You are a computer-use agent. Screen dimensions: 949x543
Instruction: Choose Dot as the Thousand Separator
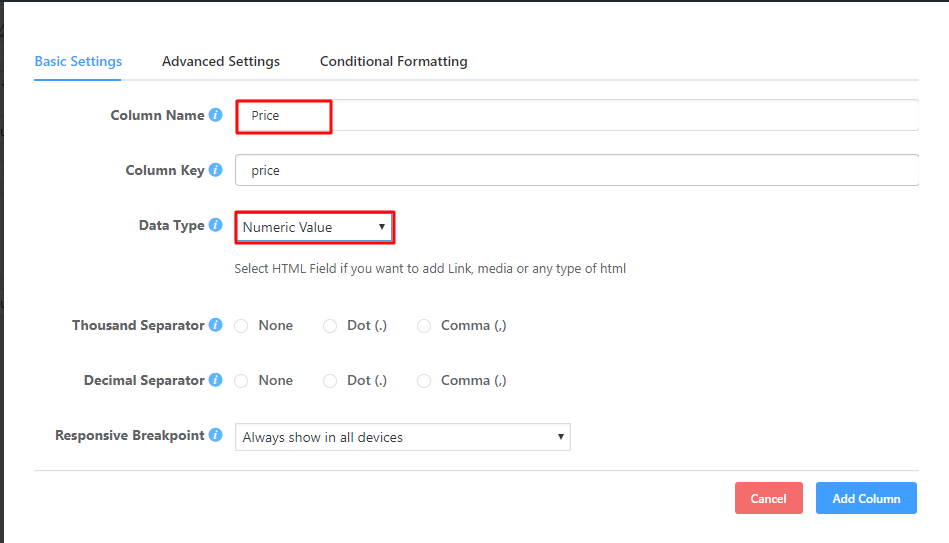point(330,326)
